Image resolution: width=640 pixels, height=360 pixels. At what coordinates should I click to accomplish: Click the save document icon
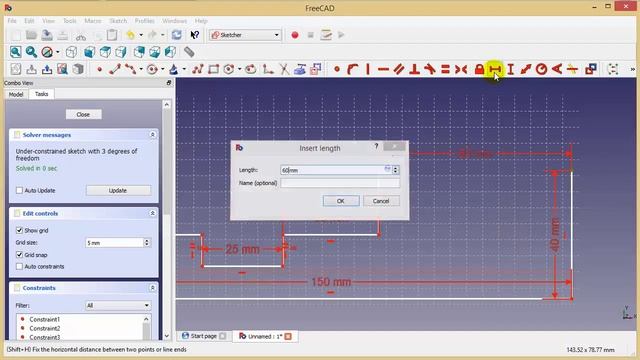coord(47,35)
